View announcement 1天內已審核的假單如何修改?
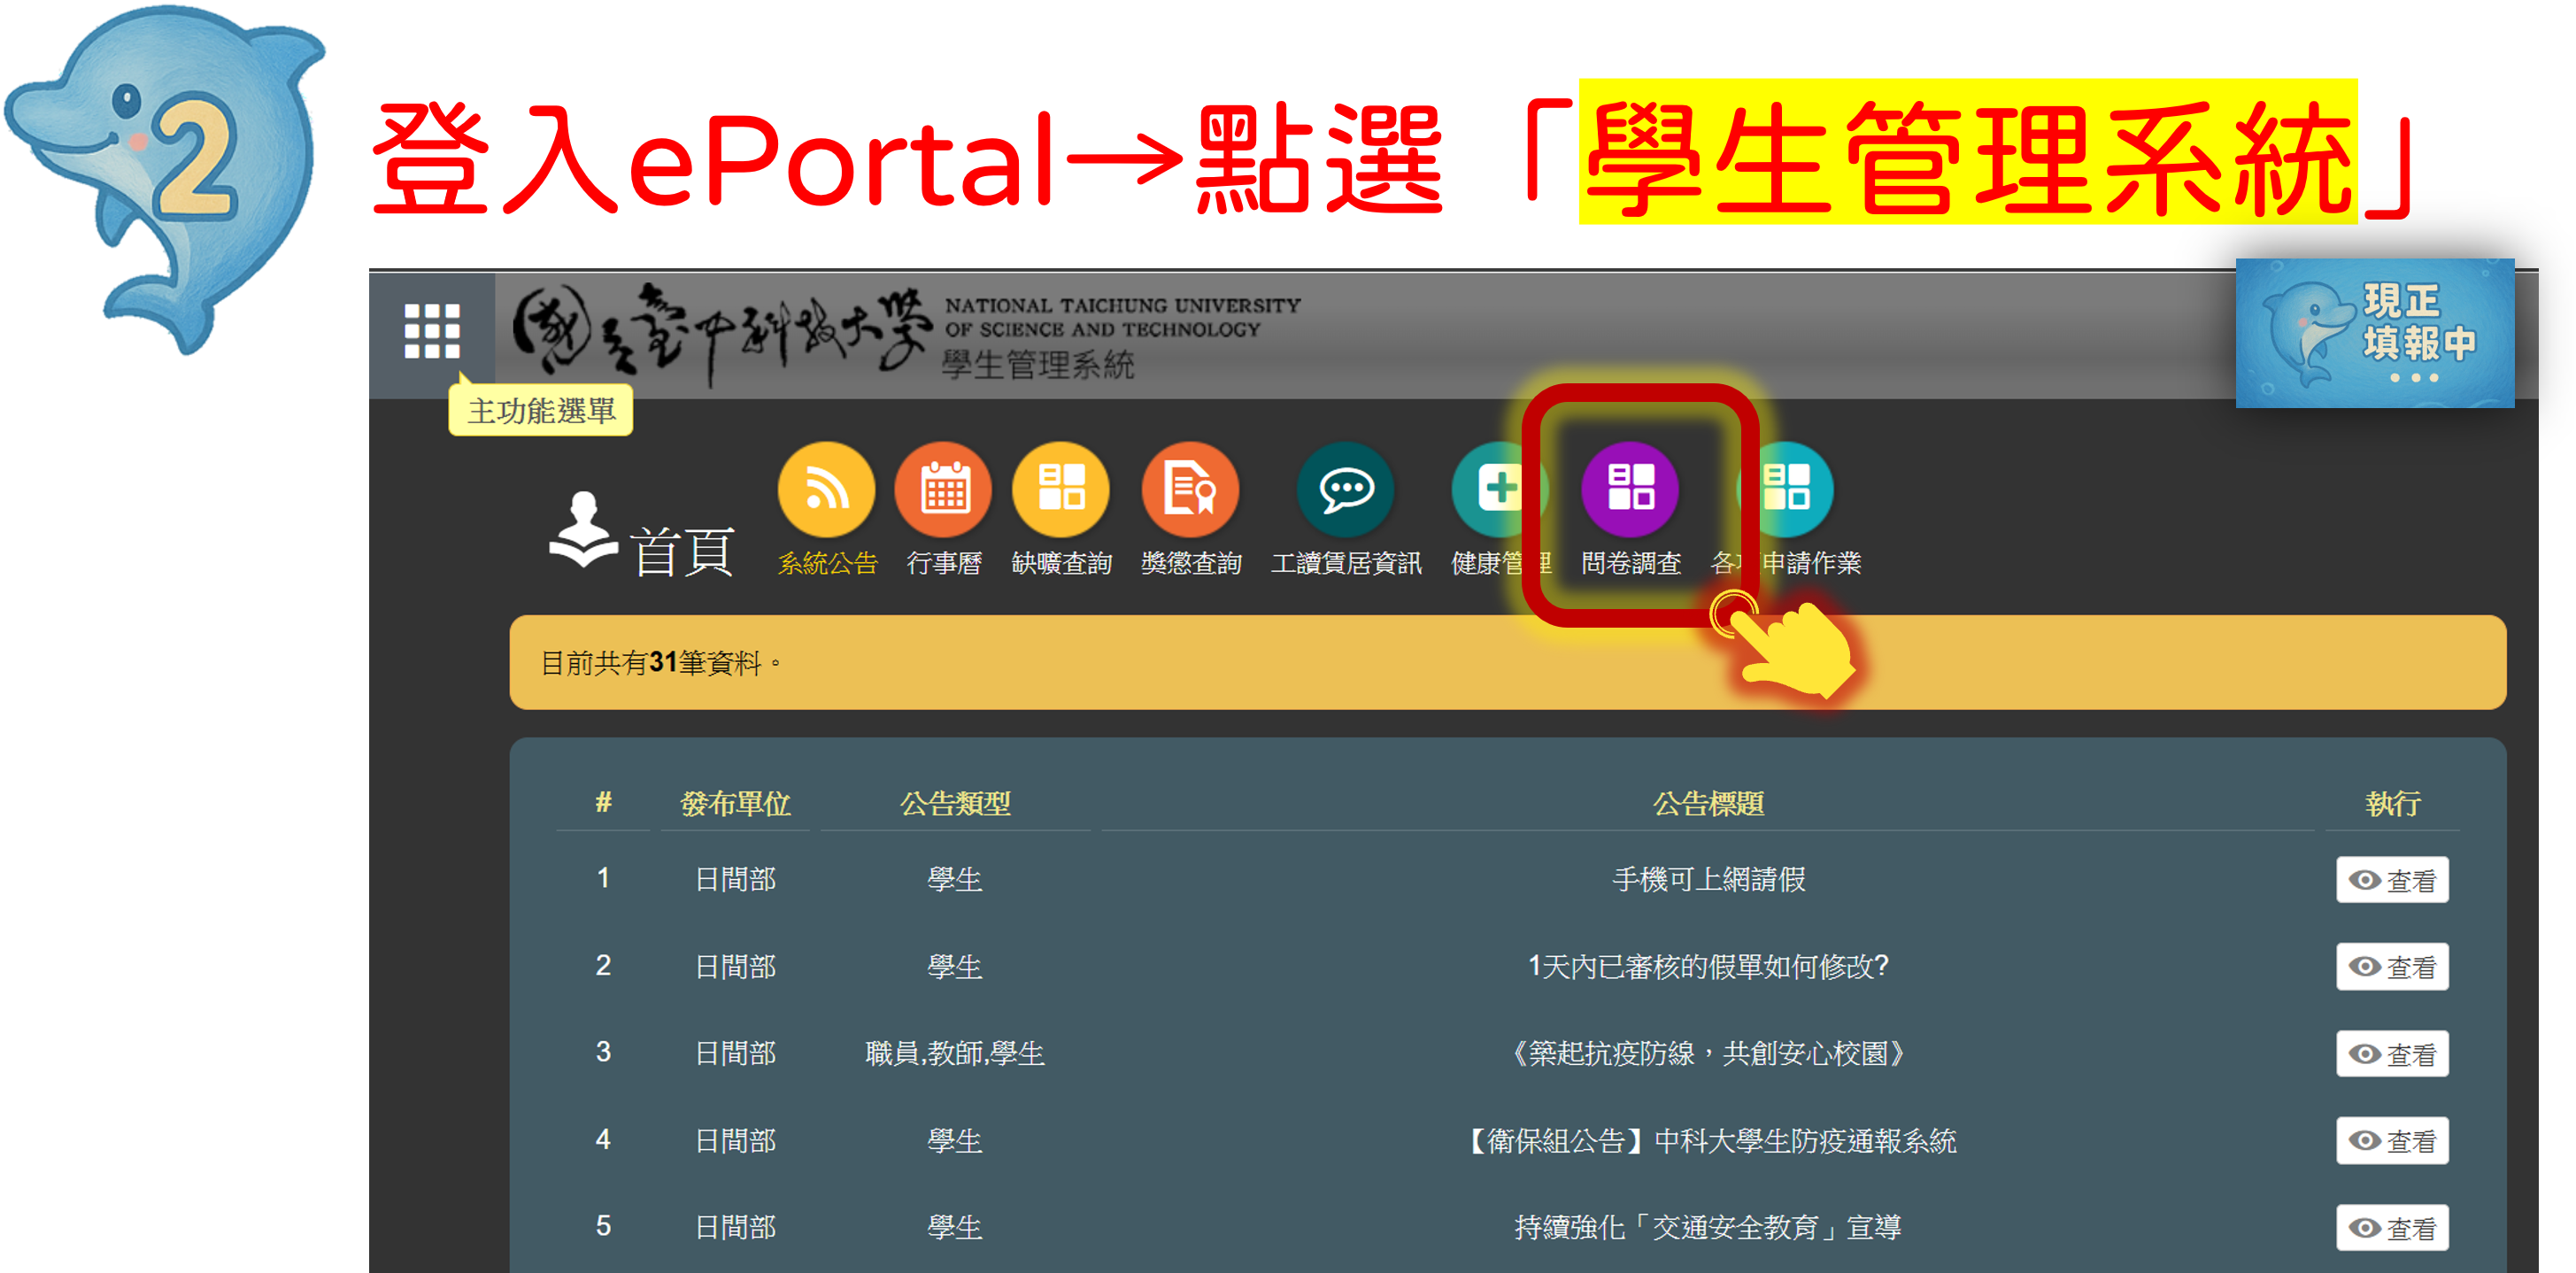The height and width of the screenshot is (1273, 2576). coord(2392,967)
